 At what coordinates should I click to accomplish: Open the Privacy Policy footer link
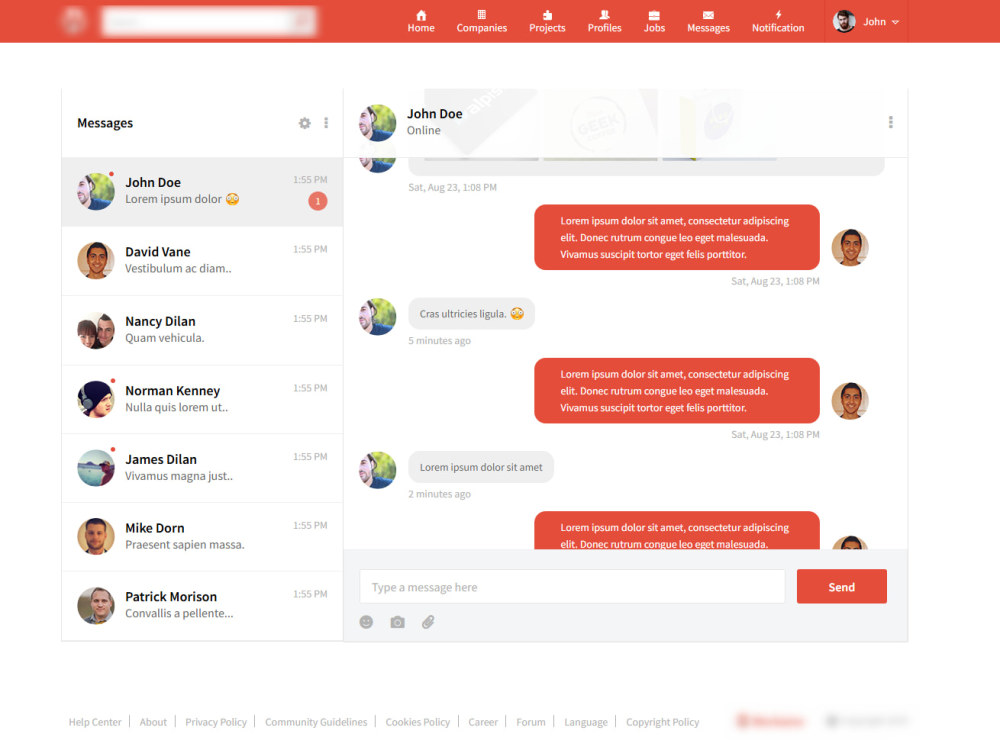click(x=216, y=722)
